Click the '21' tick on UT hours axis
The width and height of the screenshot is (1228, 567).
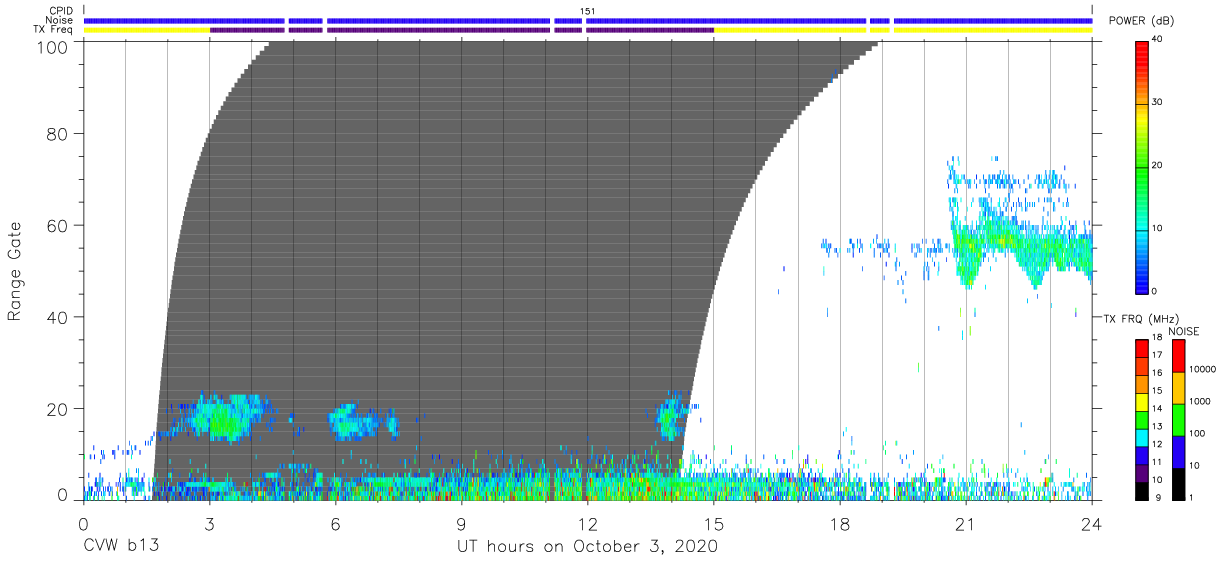coord(966,524)
